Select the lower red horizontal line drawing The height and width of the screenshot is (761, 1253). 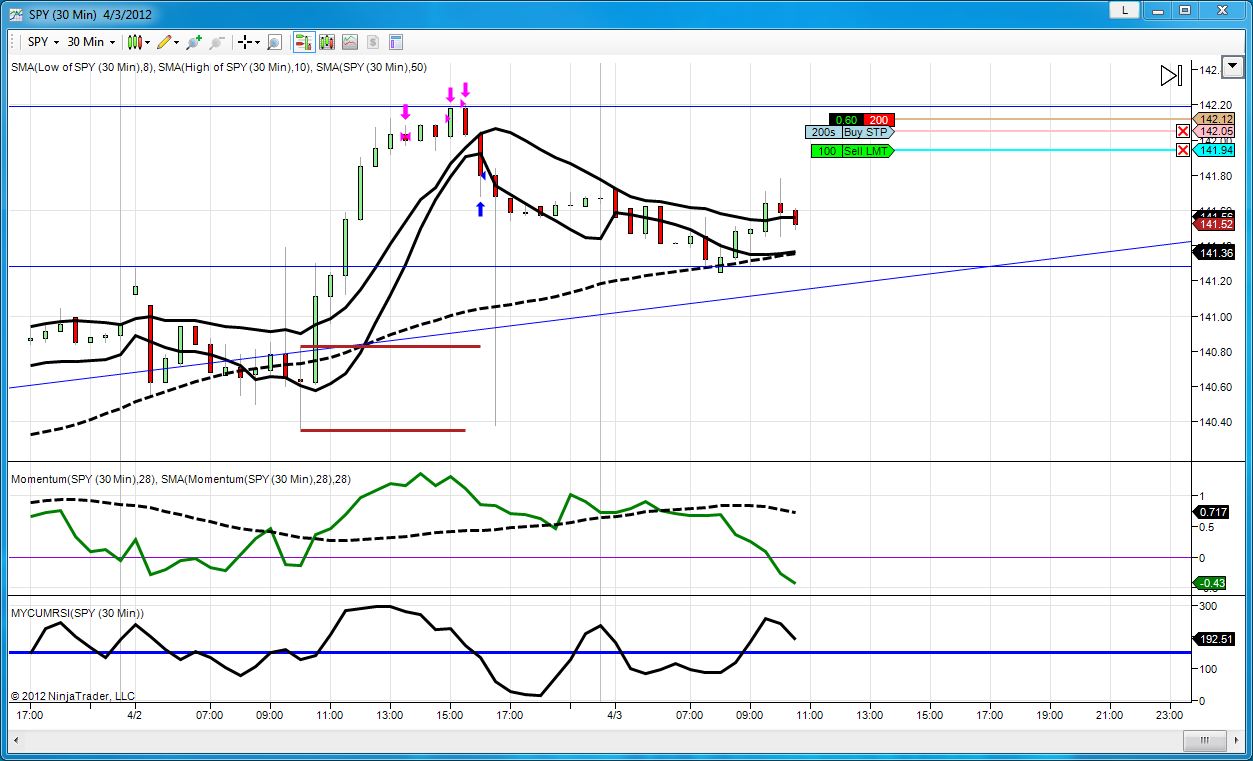pos(383,430)
